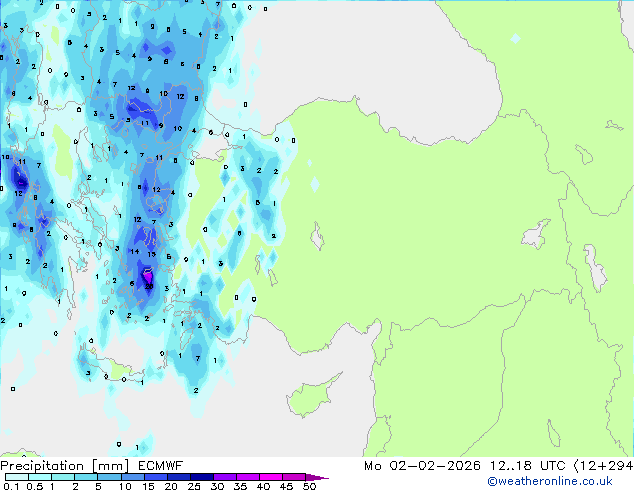634x490 pixels.
Task: Click the legend value 25
Action: (x=194, y=486)
